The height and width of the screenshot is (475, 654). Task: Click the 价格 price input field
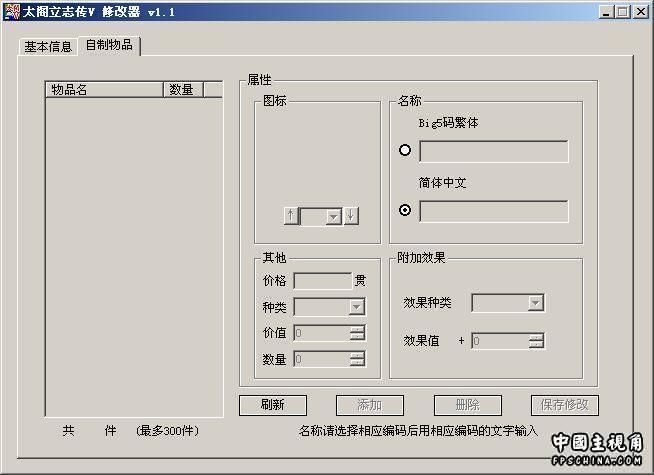click(323, 281)
